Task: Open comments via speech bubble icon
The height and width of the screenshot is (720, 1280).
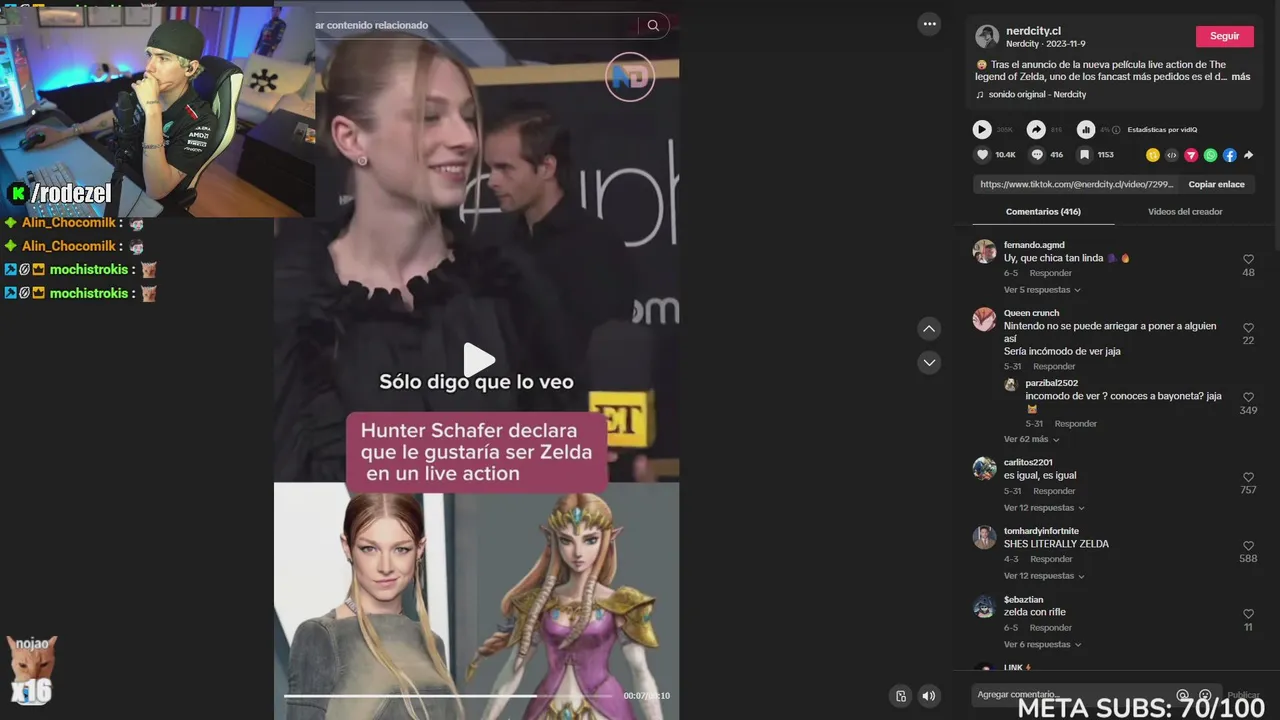Action: (x=1037, y=155)
